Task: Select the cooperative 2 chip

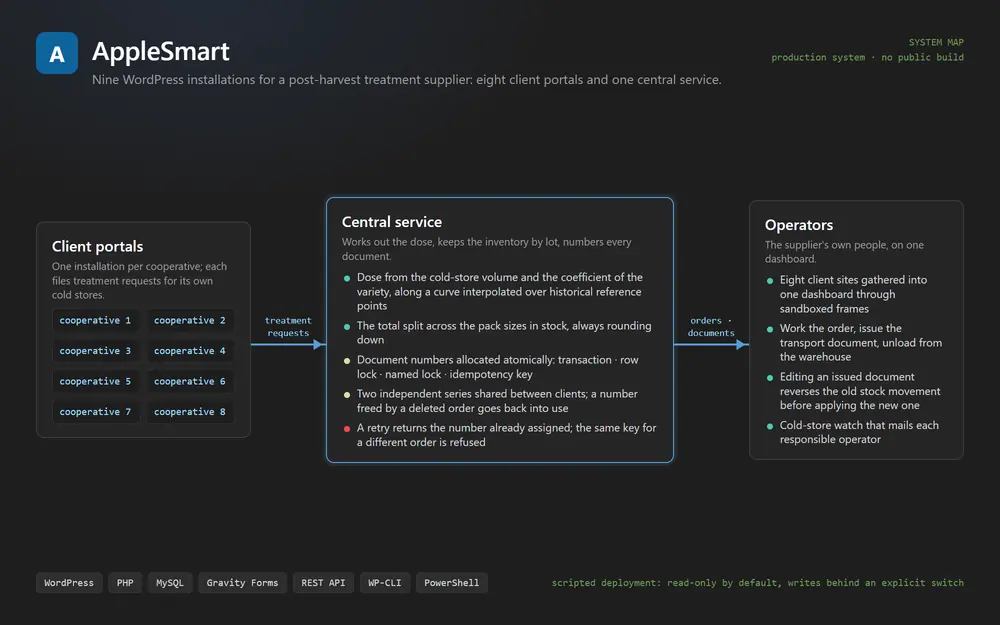Action: click(190, 320)
